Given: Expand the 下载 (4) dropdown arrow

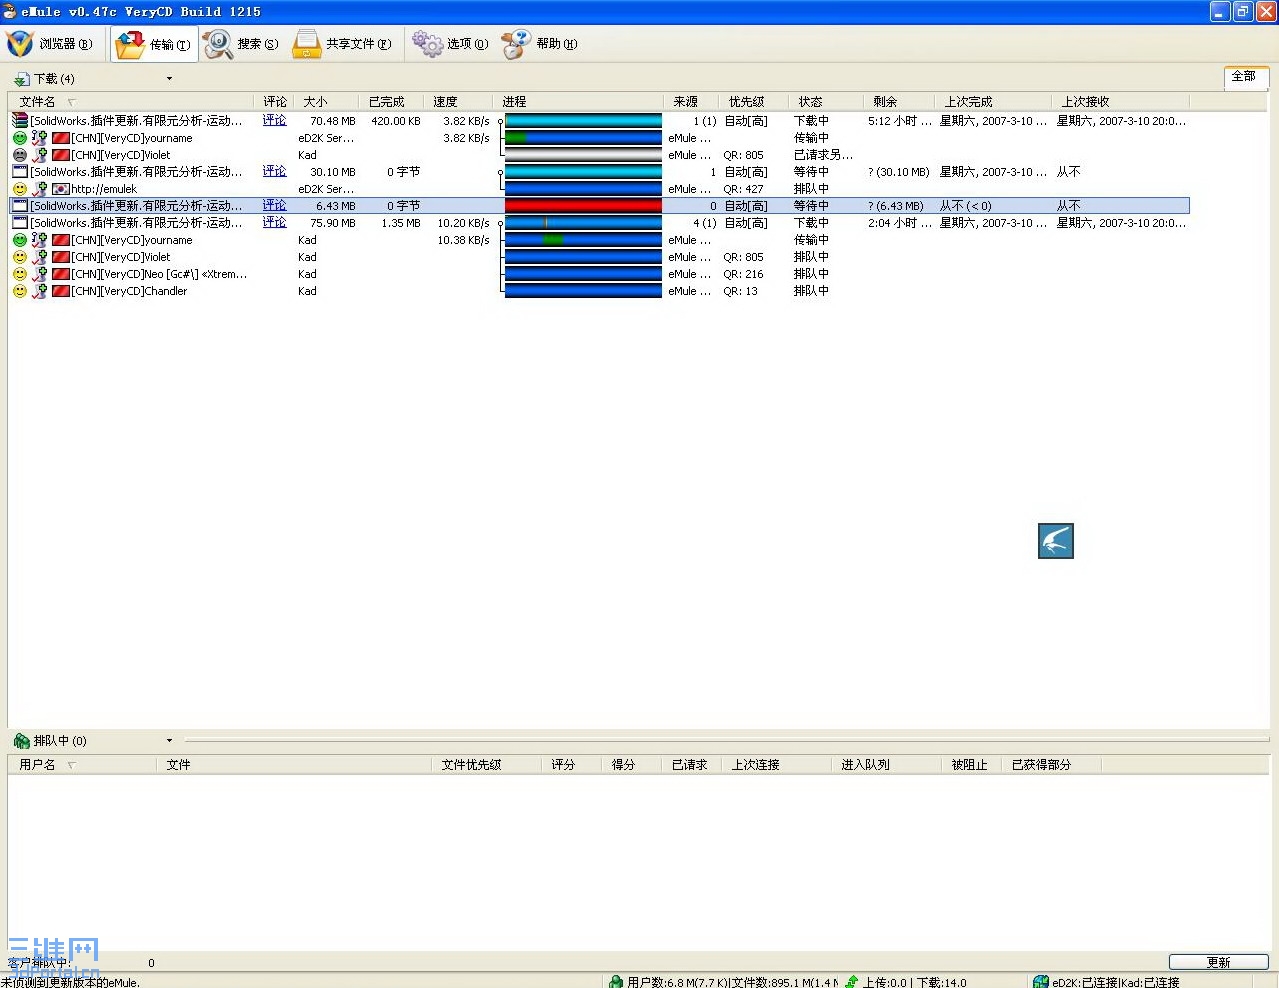Looking at the screenshot, I should 169,79.
